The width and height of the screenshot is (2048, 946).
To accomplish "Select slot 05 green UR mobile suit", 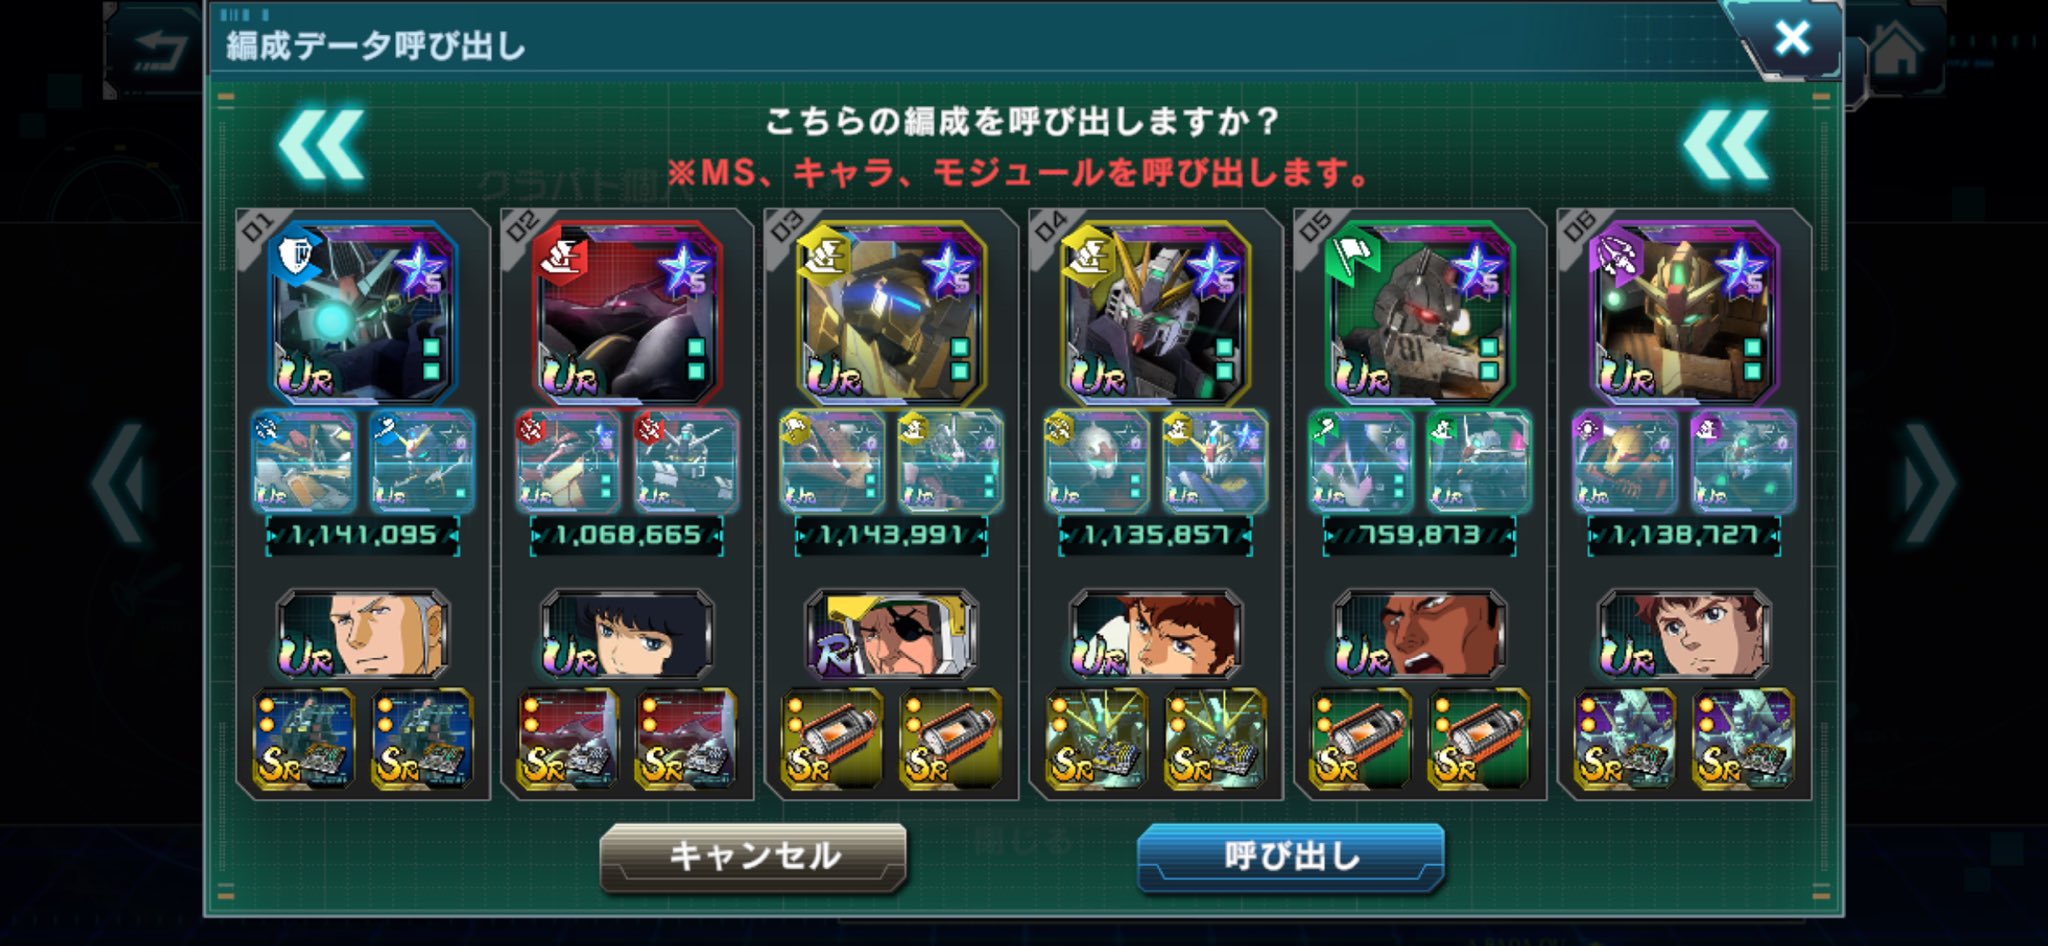I will point(1419,313).
